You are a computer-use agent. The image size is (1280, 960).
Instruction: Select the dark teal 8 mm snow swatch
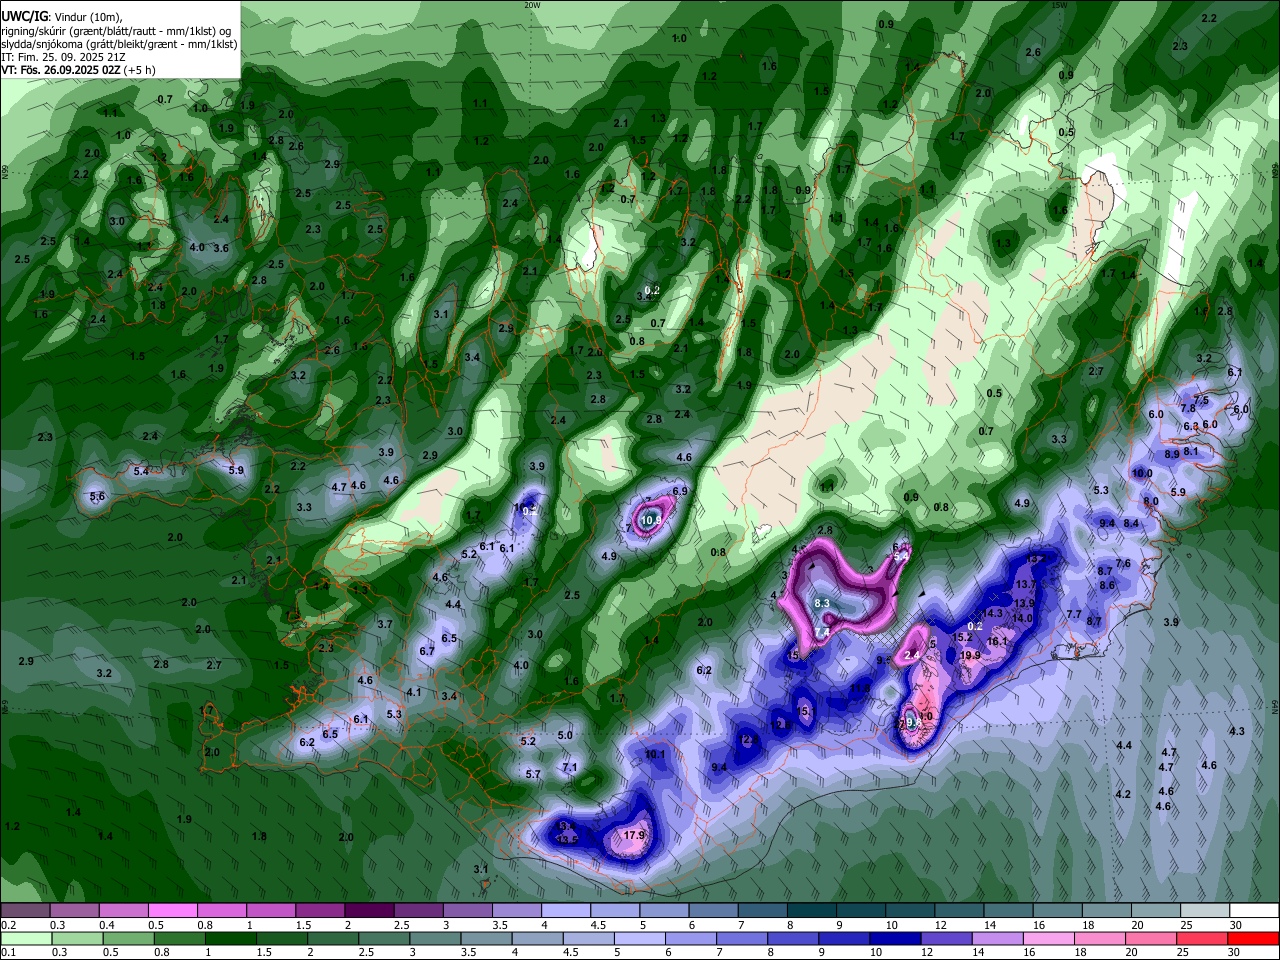pos(813,910)
